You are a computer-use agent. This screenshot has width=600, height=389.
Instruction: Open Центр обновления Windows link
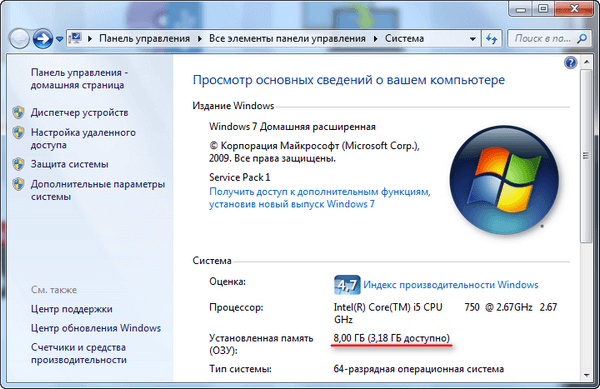pos(96,328)
